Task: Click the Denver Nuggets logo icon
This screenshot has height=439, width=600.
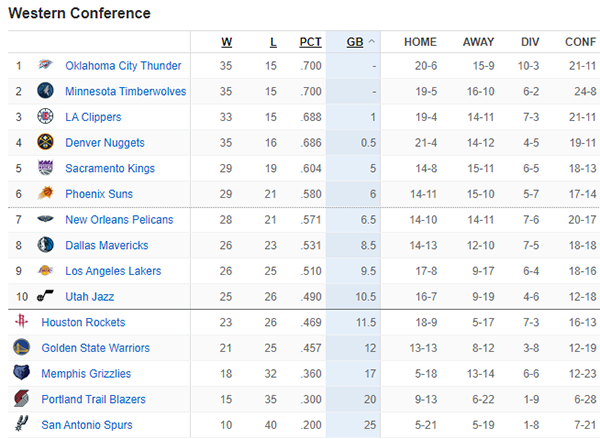Action: click(x=45, y=143)
